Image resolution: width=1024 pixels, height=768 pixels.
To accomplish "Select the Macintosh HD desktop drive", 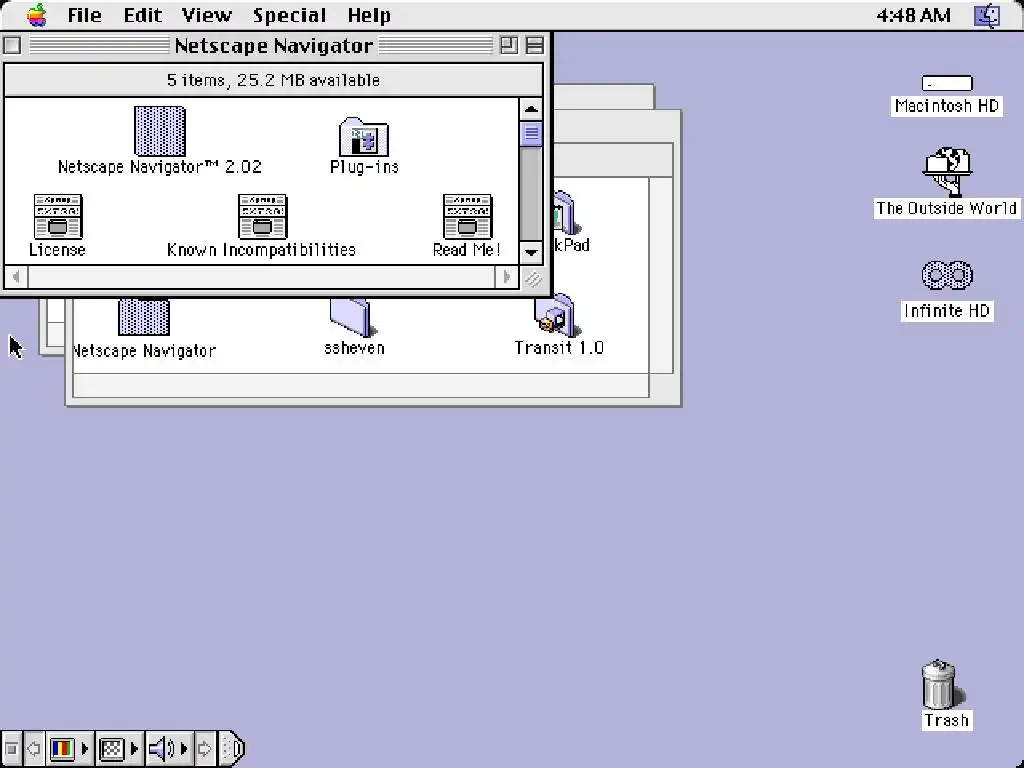I will tap(947, 83).
